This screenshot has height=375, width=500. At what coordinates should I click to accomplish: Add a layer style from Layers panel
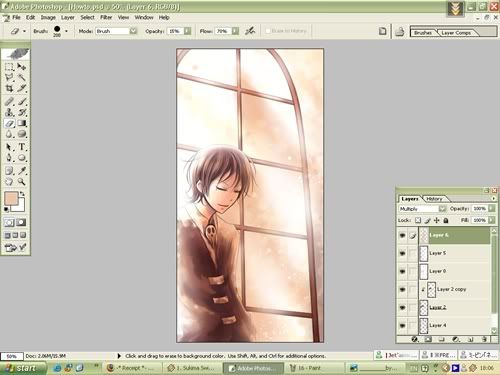(415, 339)
